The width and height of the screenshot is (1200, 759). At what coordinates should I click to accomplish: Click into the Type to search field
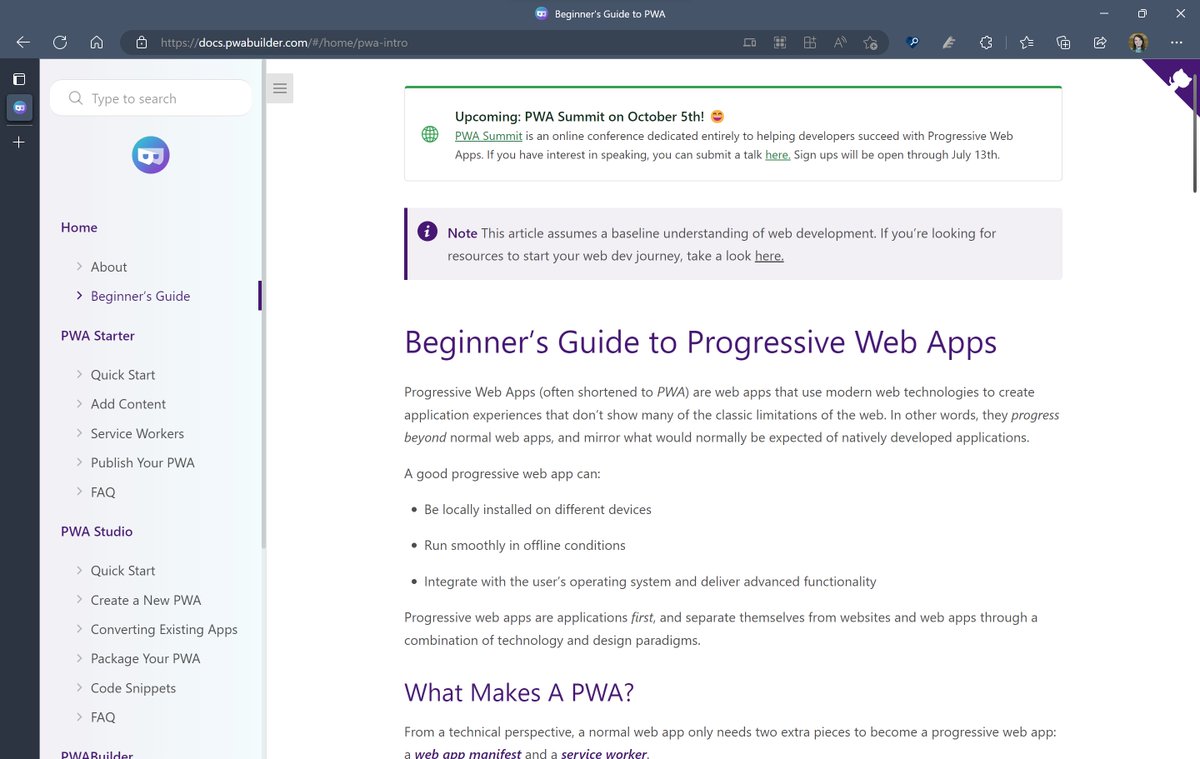151,98
